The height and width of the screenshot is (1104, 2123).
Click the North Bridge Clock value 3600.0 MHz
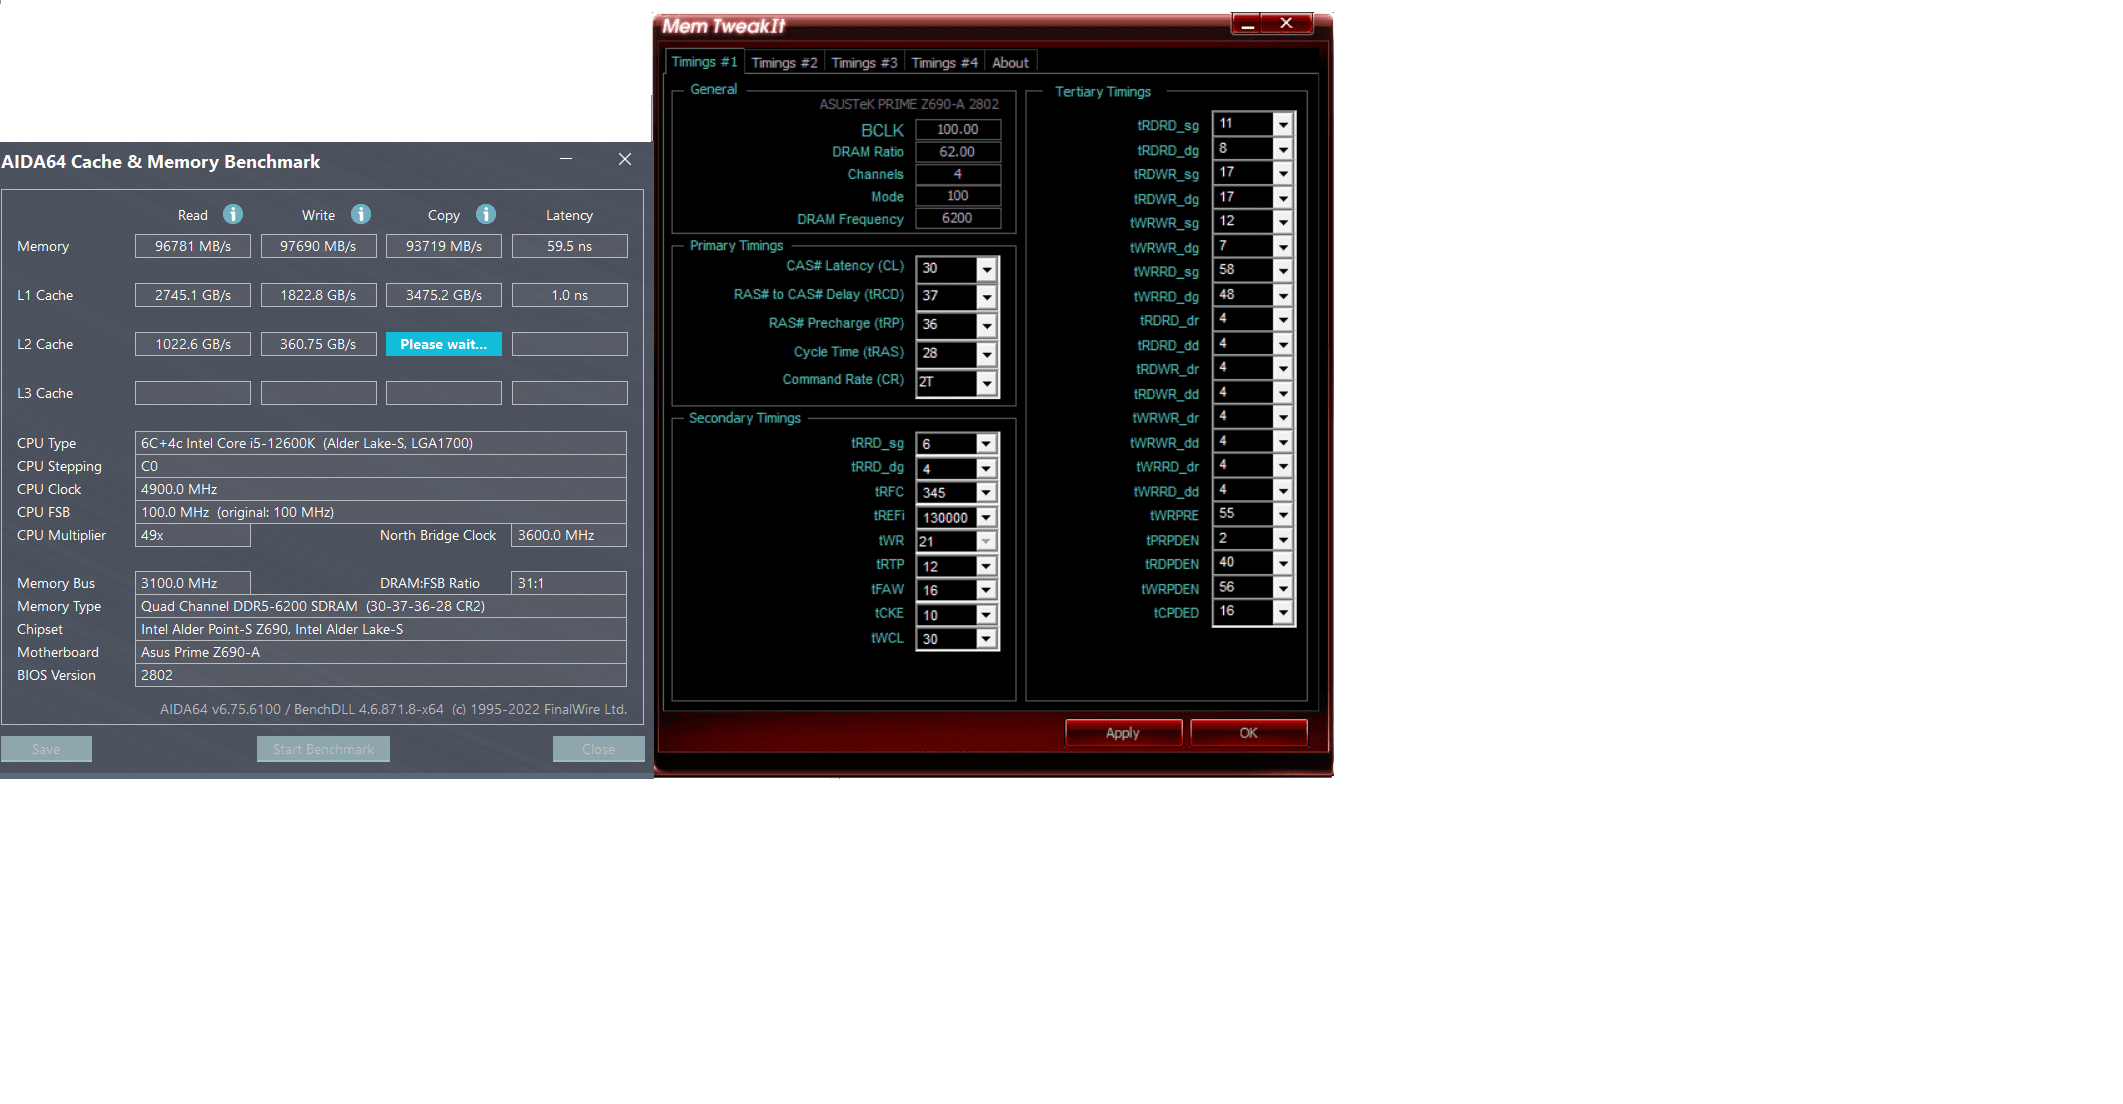pos(569,535)
